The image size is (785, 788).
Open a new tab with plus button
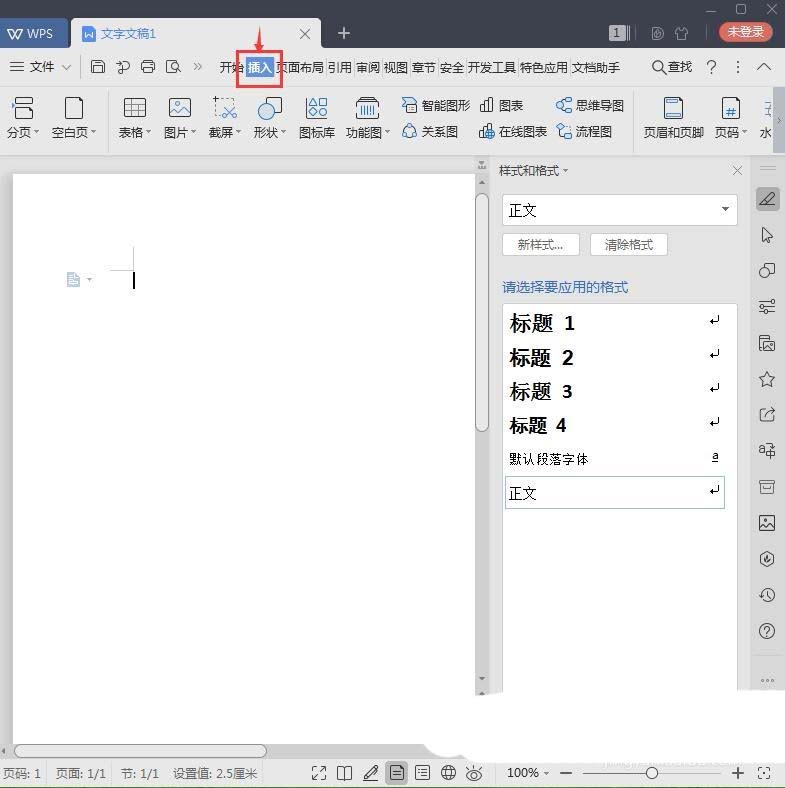tap(344, 33)
